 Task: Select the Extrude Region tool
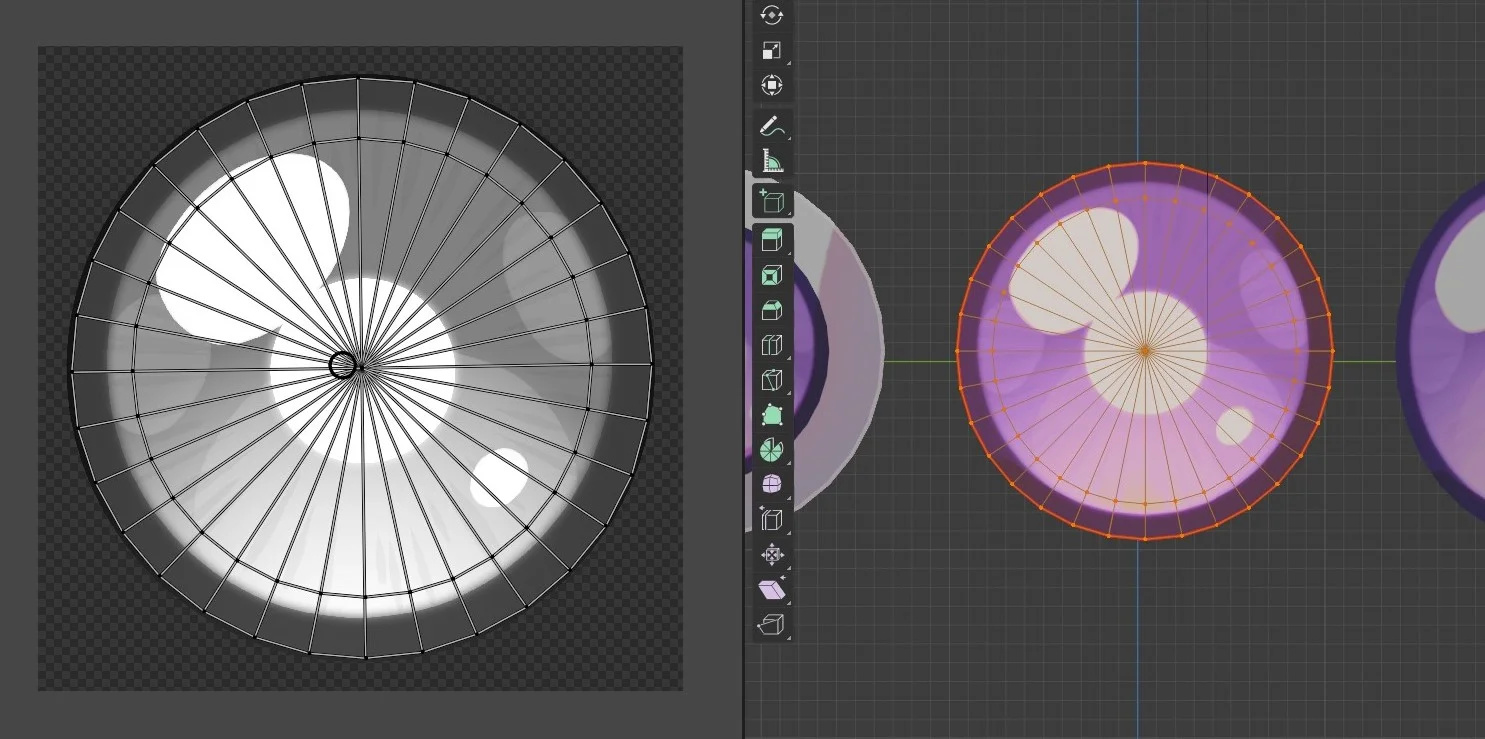pyautogui.click(x=770, y=240)
